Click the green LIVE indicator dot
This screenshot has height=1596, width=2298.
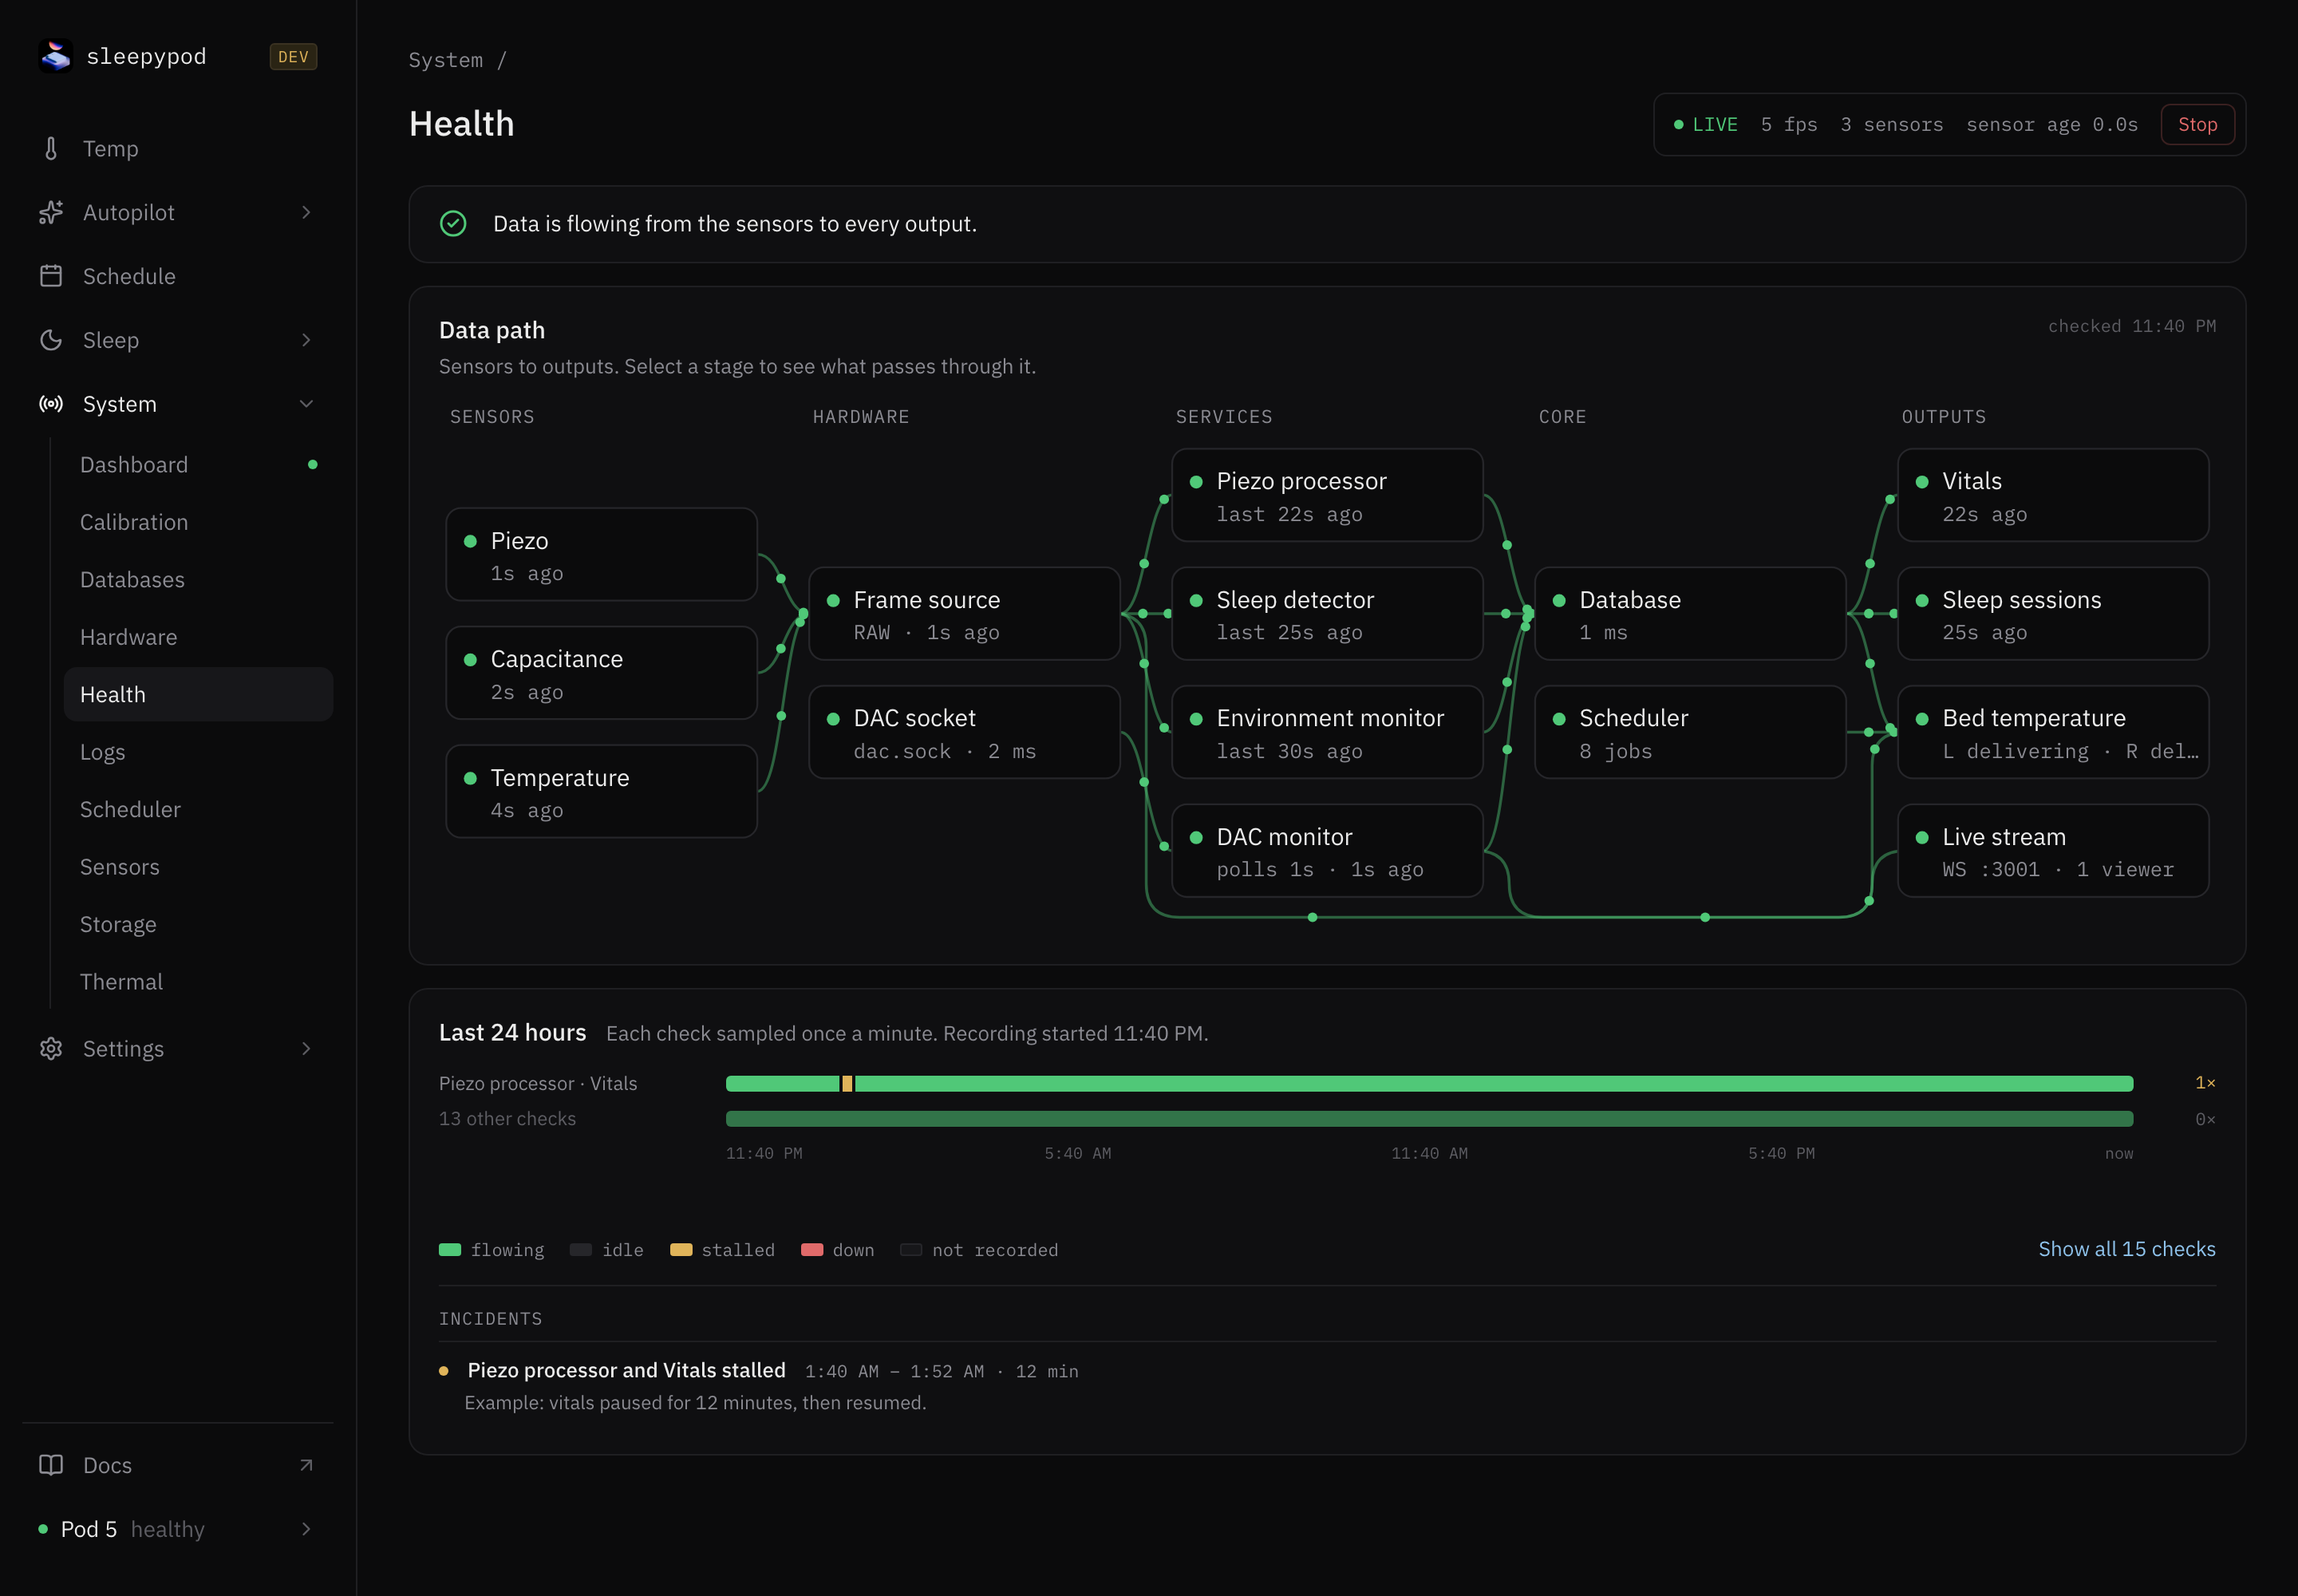[1679, 125]
